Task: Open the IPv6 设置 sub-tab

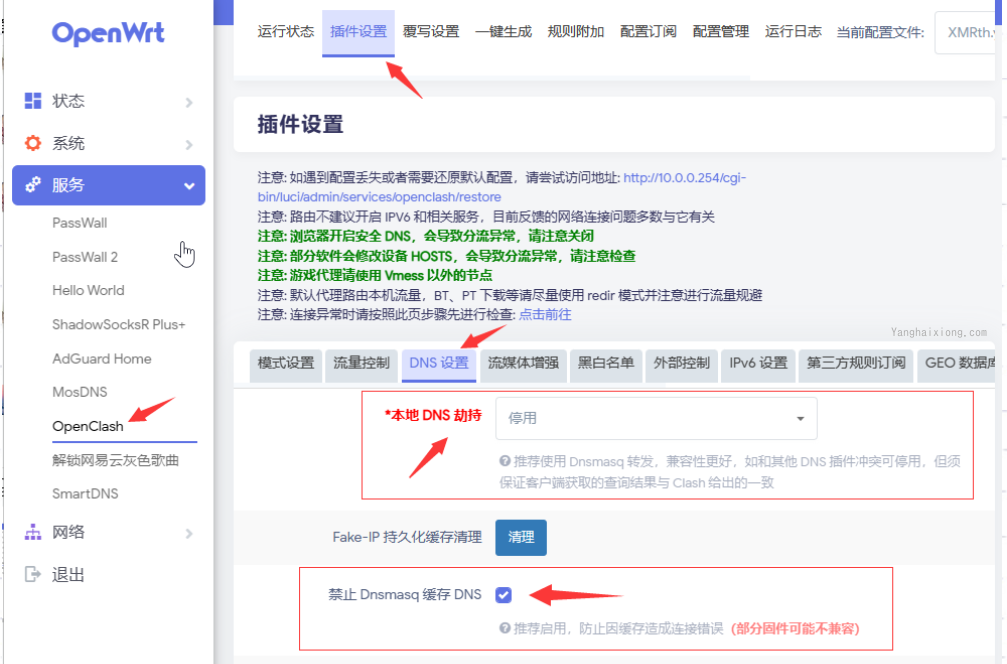Action: pyautogui.click(x=758, y=363)
